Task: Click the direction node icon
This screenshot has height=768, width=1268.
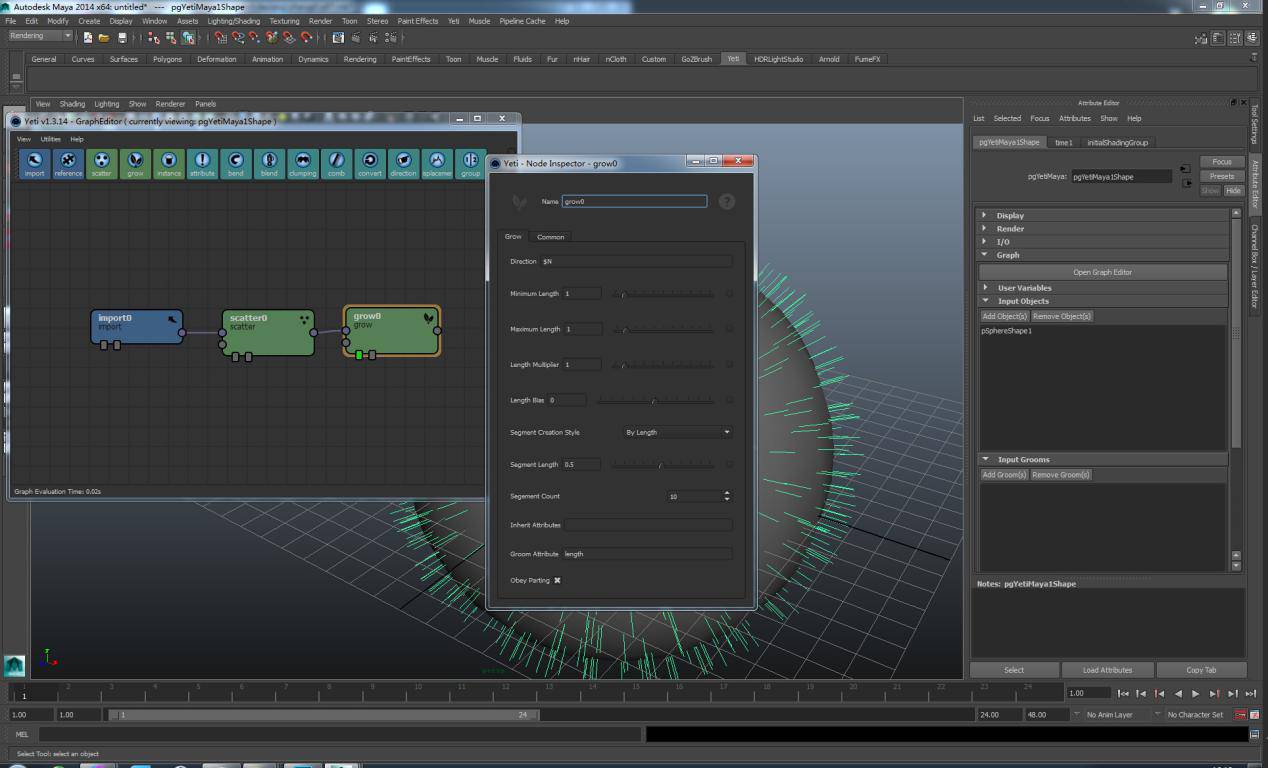Action: (403, 162)
